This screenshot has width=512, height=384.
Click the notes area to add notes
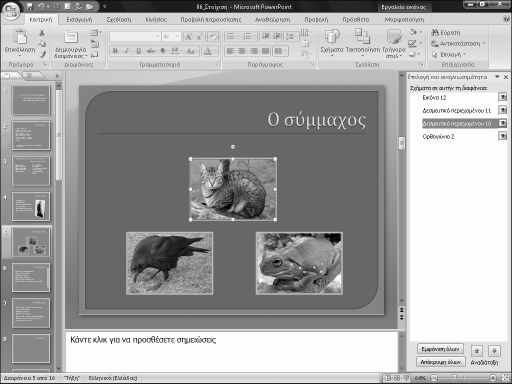232,352
